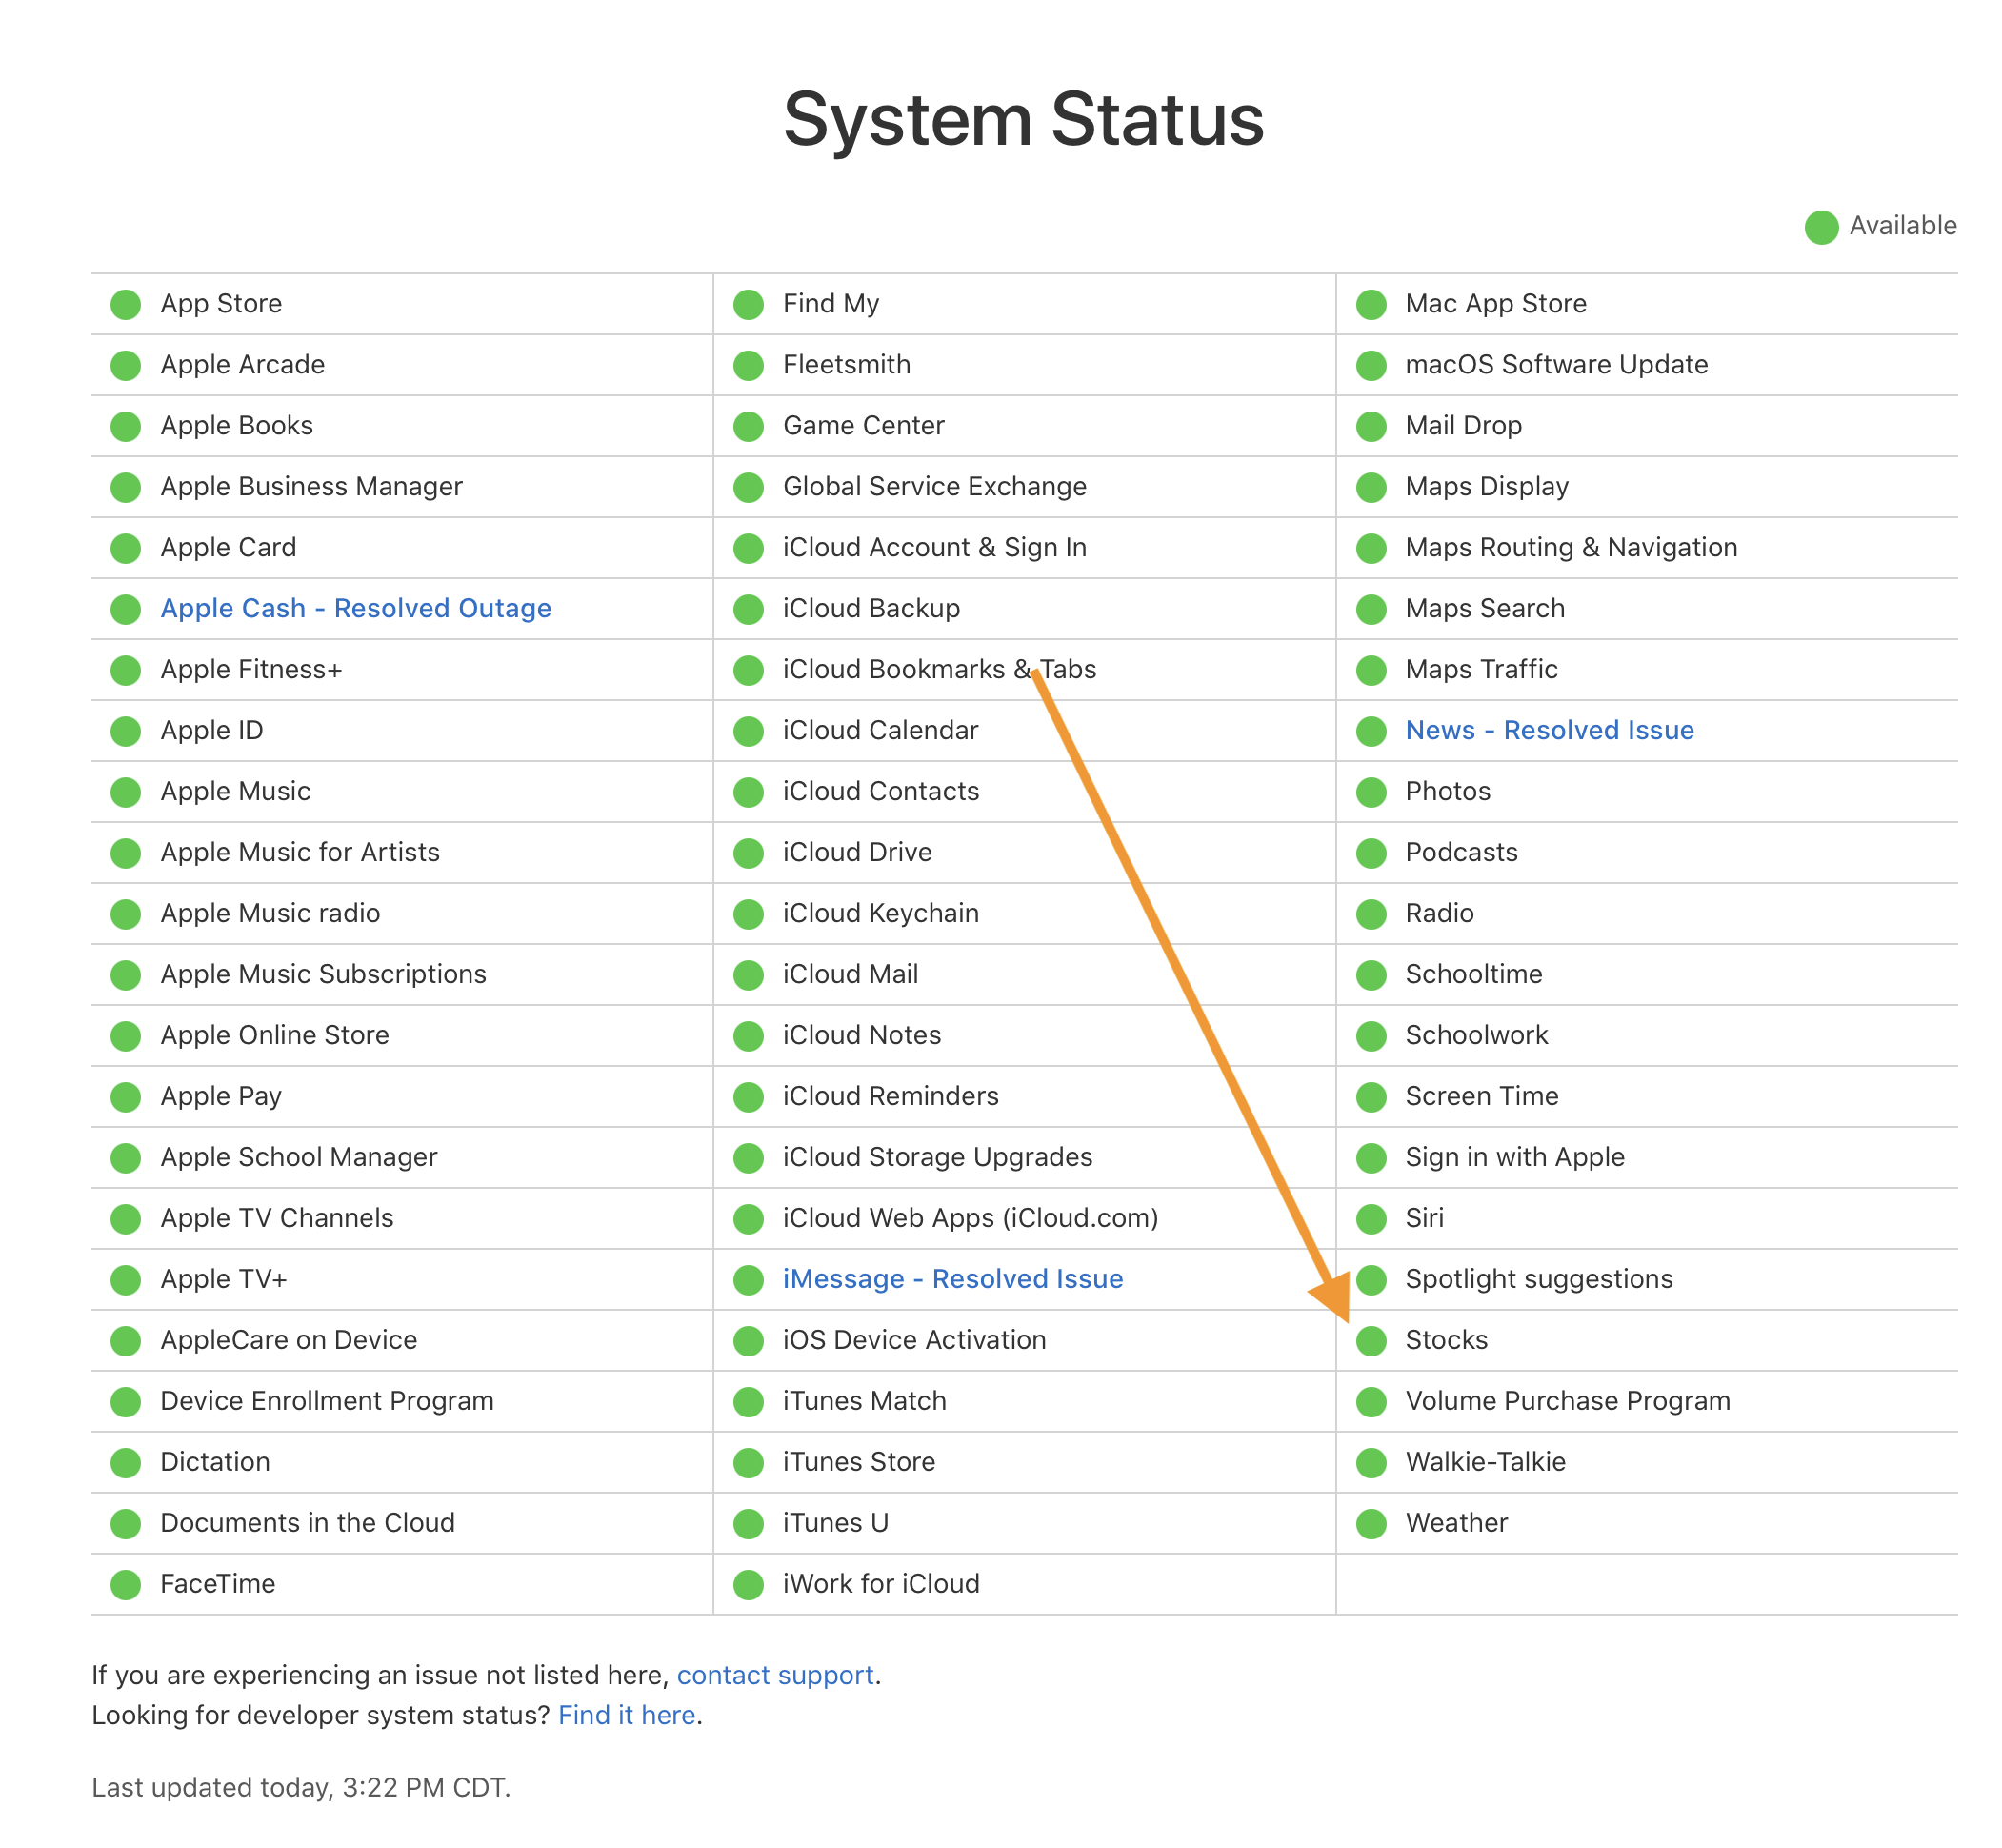2002x1848 pixels.
Task: Select iCloud Storage Upgrades text
Action: 937,1157
